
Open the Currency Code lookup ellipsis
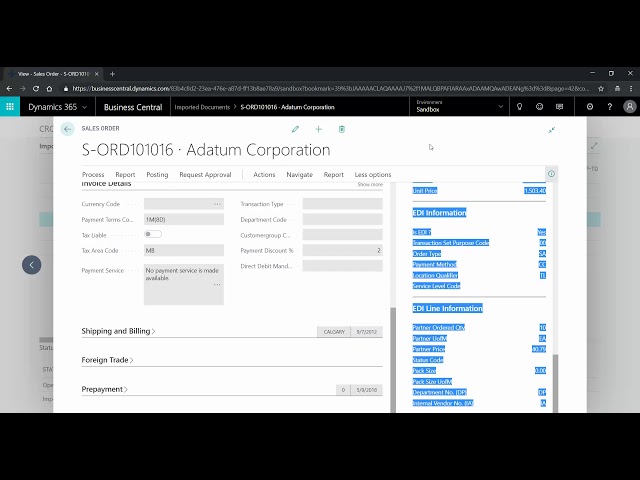tap(218, 204)
